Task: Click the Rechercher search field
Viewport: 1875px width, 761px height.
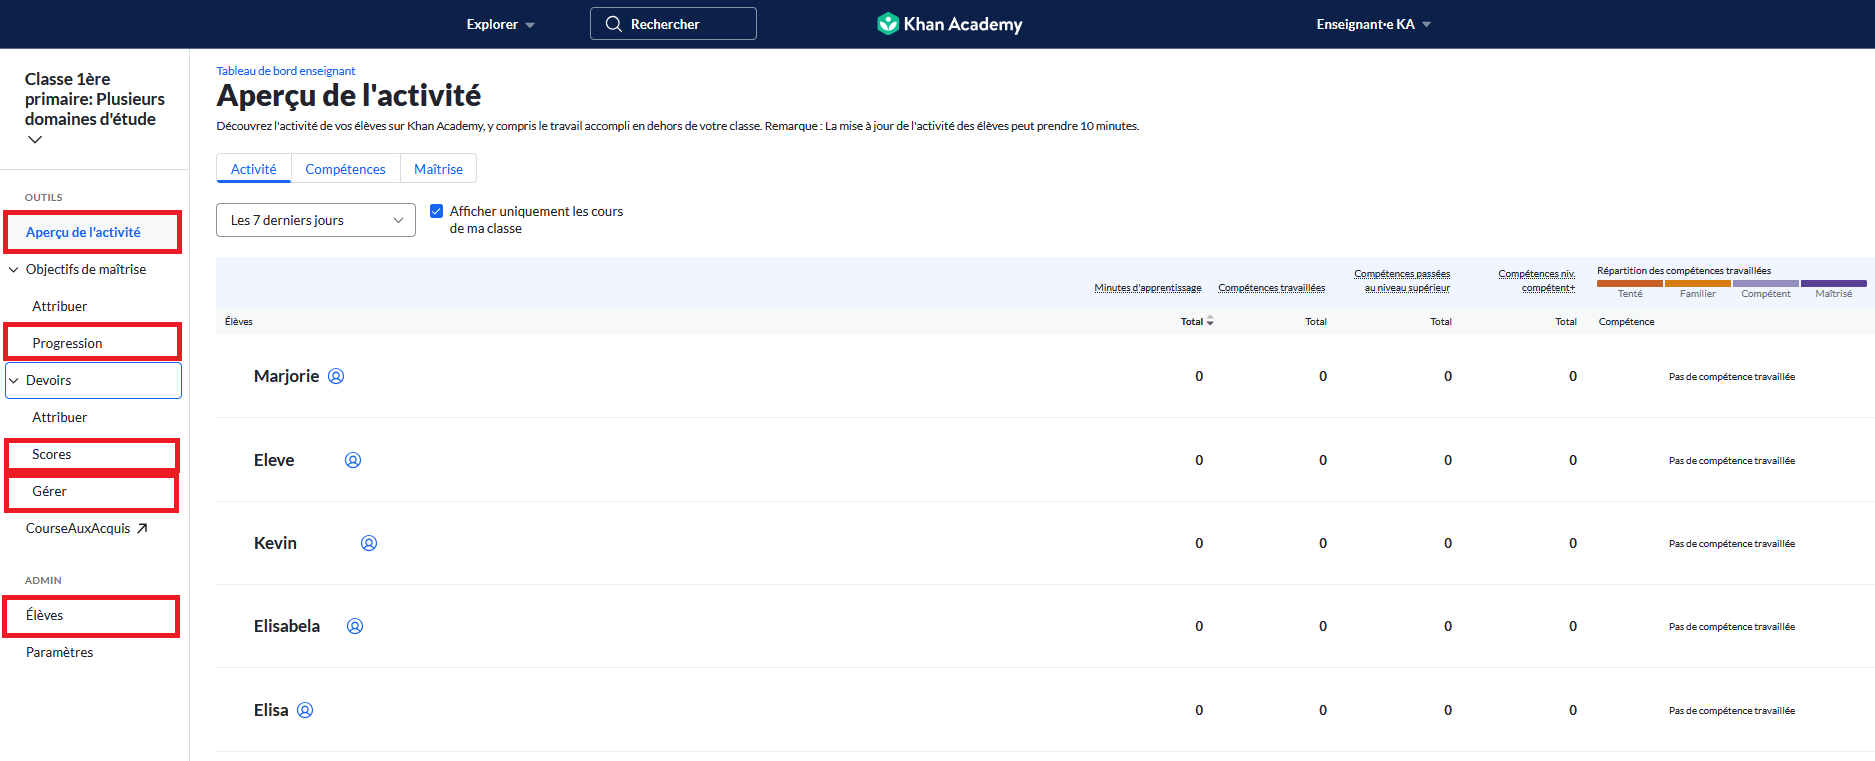Action: click(x=673, y=24)
